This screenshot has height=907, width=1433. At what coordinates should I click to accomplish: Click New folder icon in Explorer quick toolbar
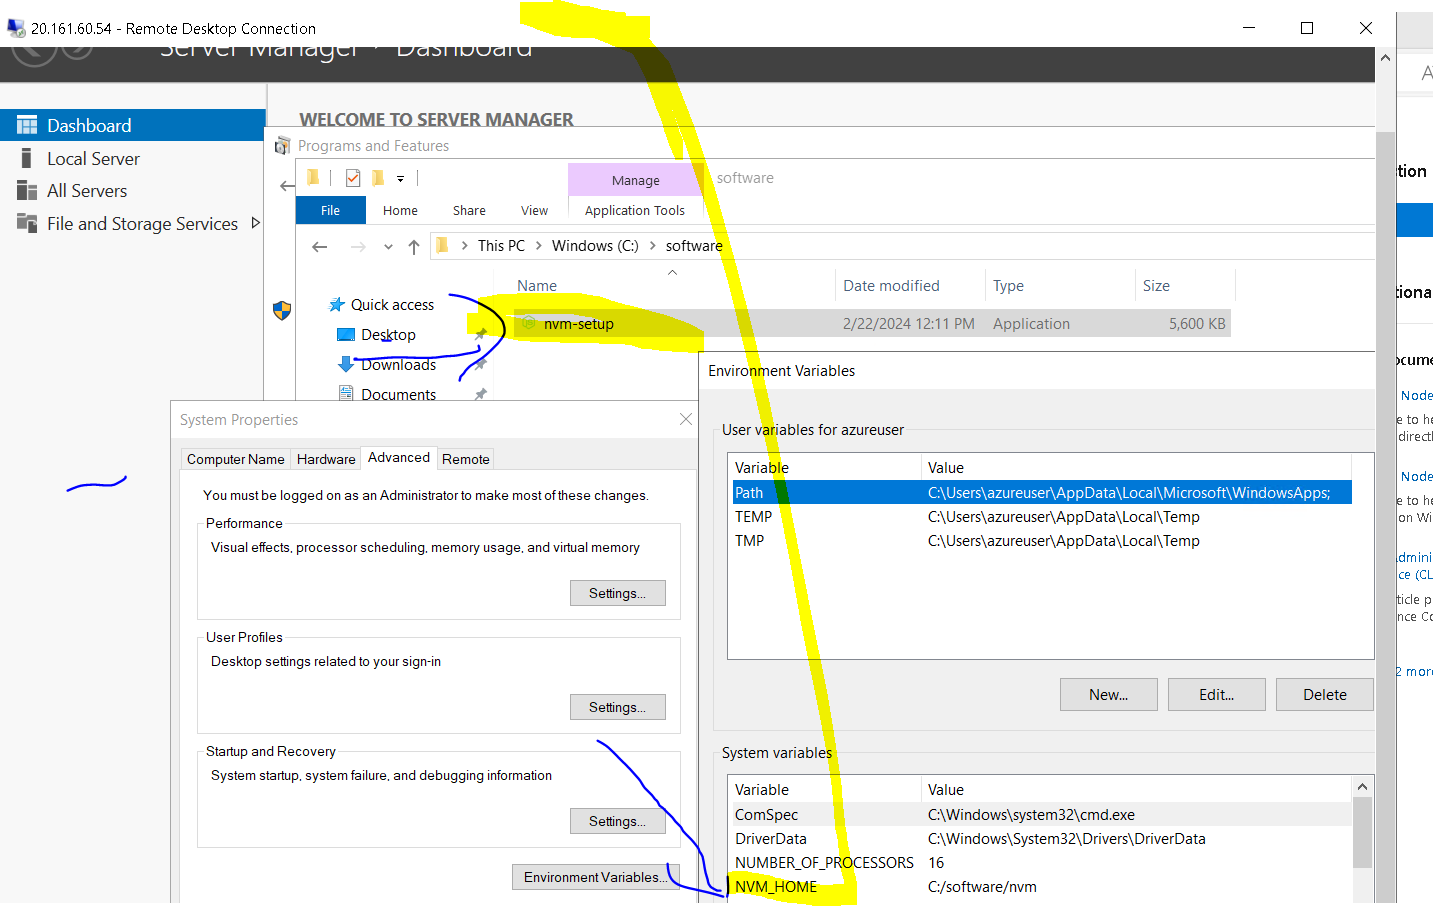click(x=378, y=178)
